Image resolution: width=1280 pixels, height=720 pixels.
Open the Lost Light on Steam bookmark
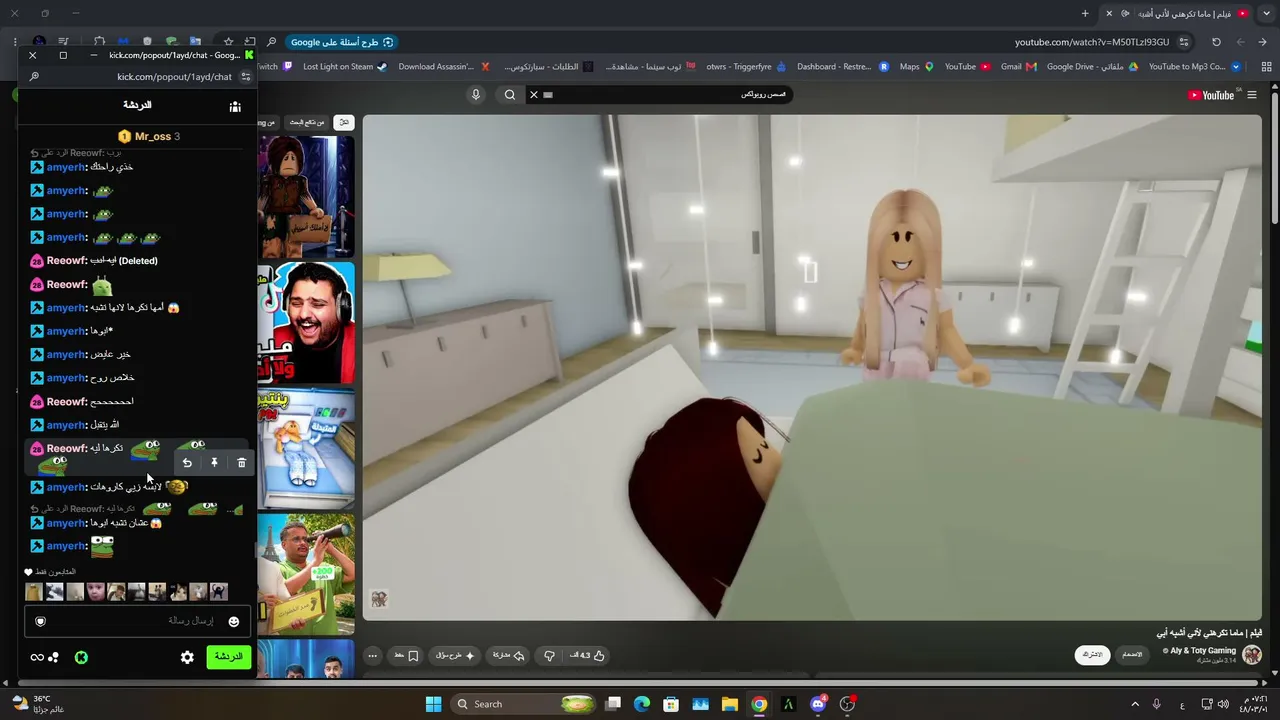345,67
